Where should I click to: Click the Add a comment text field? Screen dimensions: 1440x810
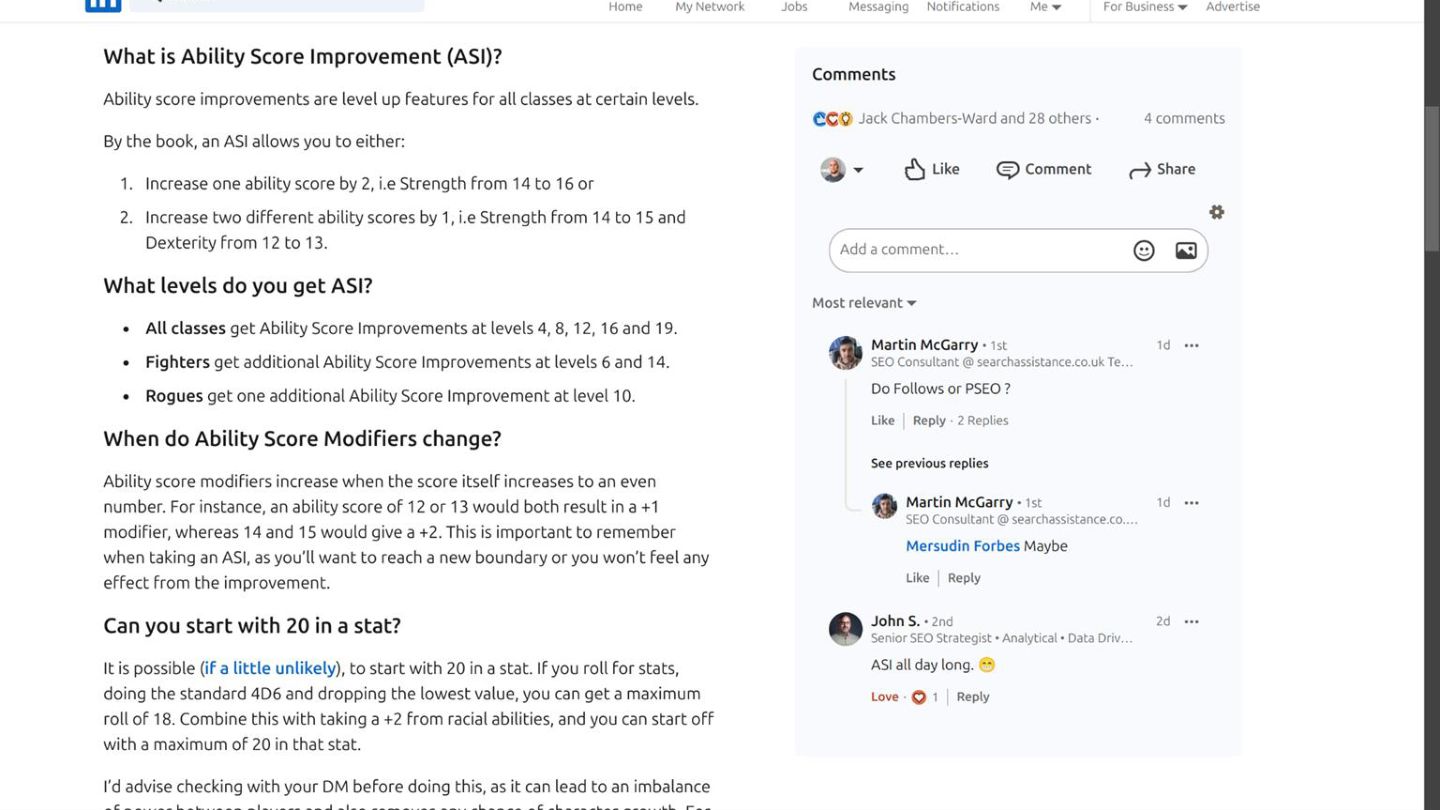[x=980, y=250]
